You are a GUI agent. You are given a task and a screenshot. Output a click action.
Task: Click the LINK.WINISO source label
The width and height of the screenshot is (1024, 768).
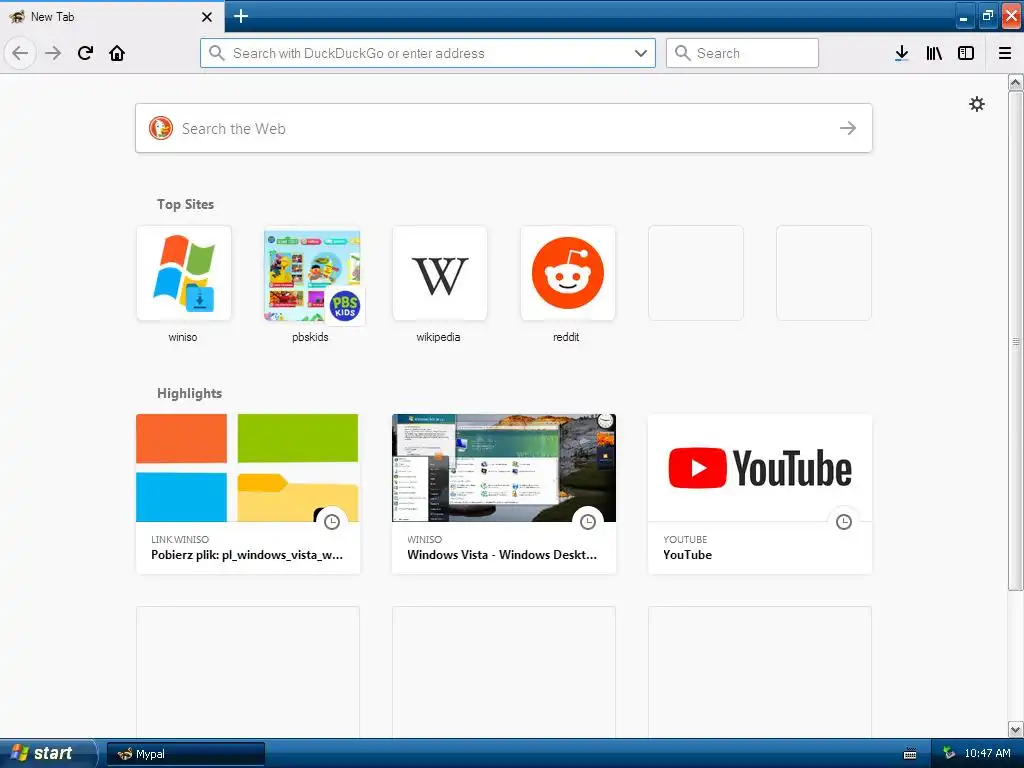180,539
